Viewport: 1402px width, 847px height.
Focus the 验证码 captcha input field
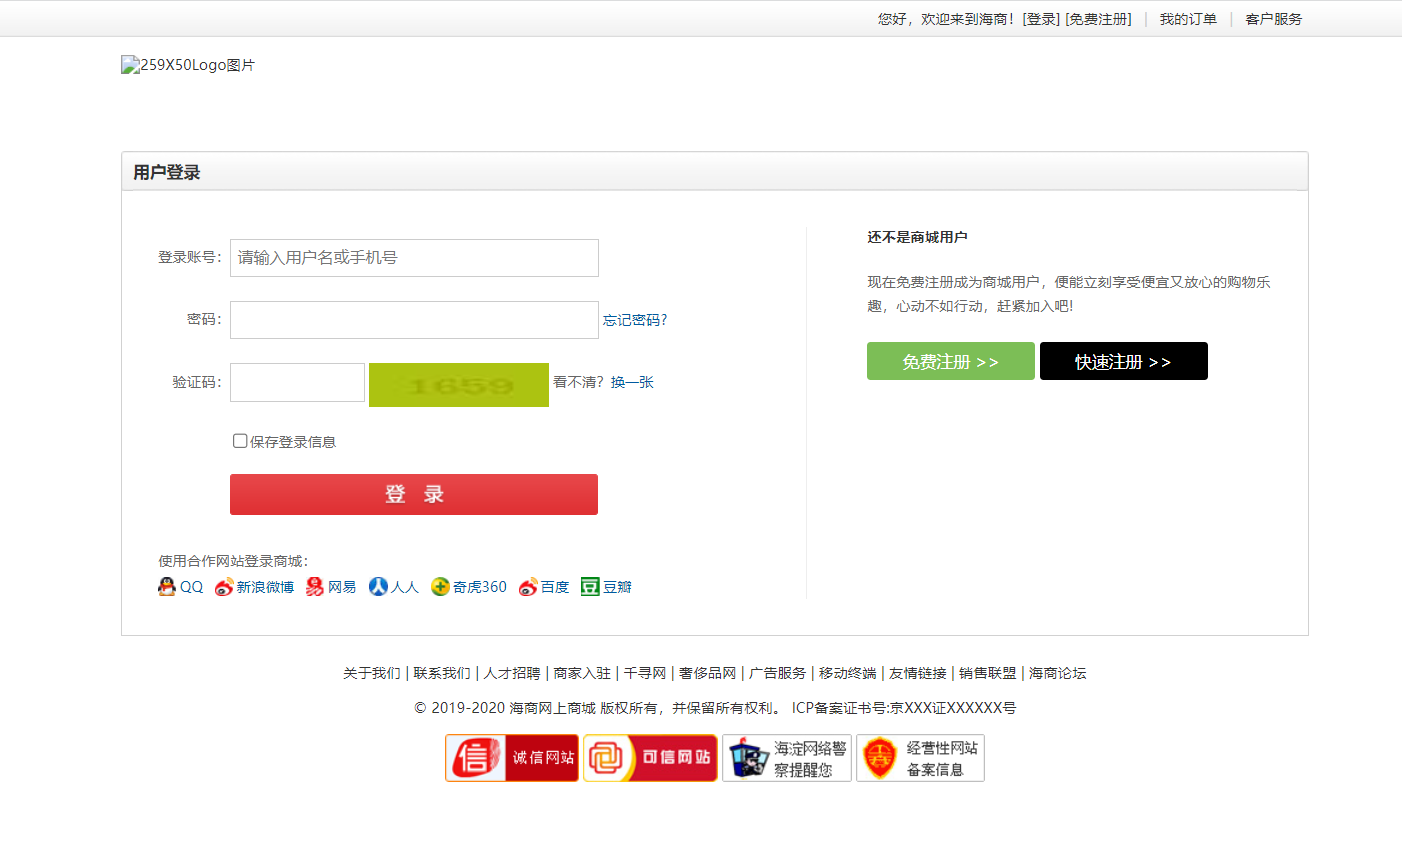pyautogui.click(x=297, y=382)
